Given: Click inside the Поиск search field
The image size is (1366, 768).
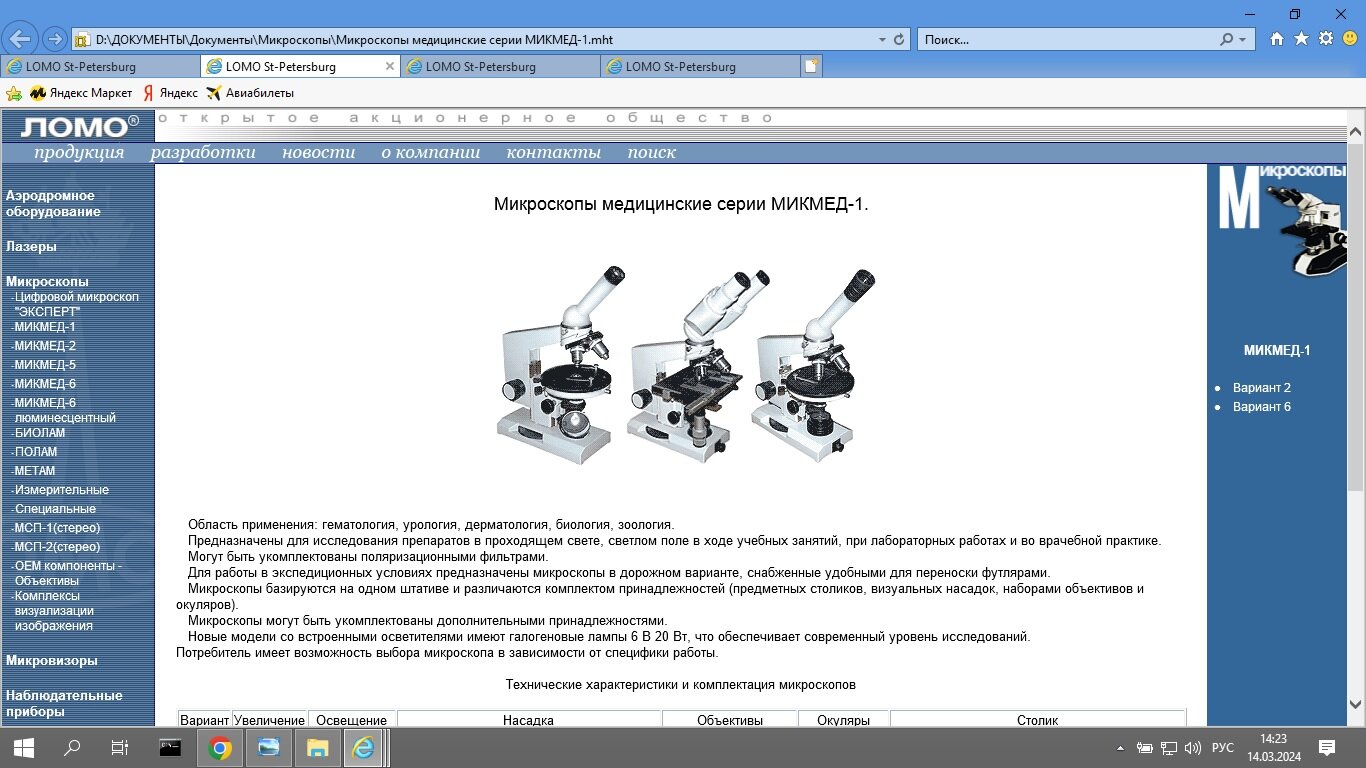Looking at the screenshot, I should coord(1068,40).
